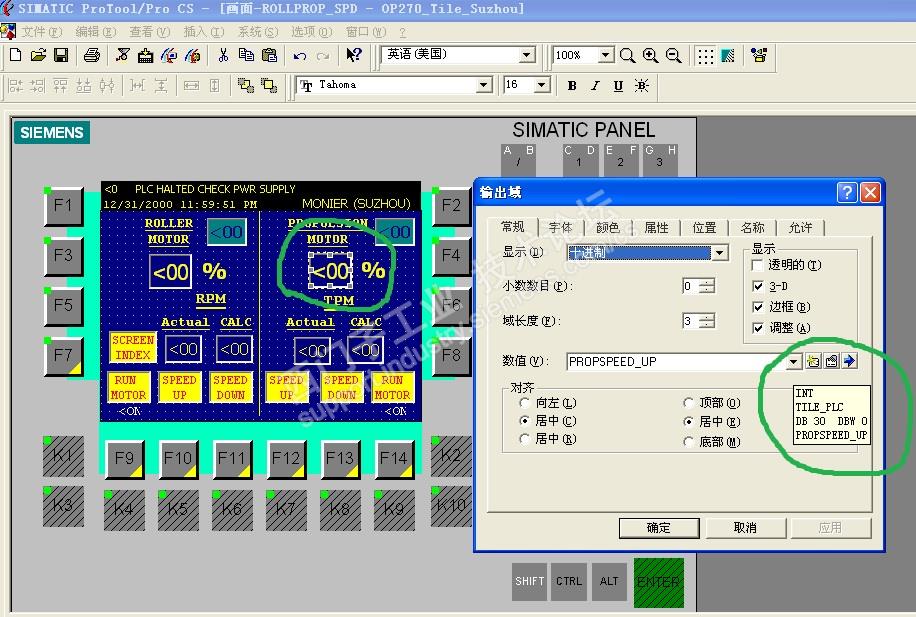
Task: Click the flashing text effect icon
Action: click(x=641, y=86)
